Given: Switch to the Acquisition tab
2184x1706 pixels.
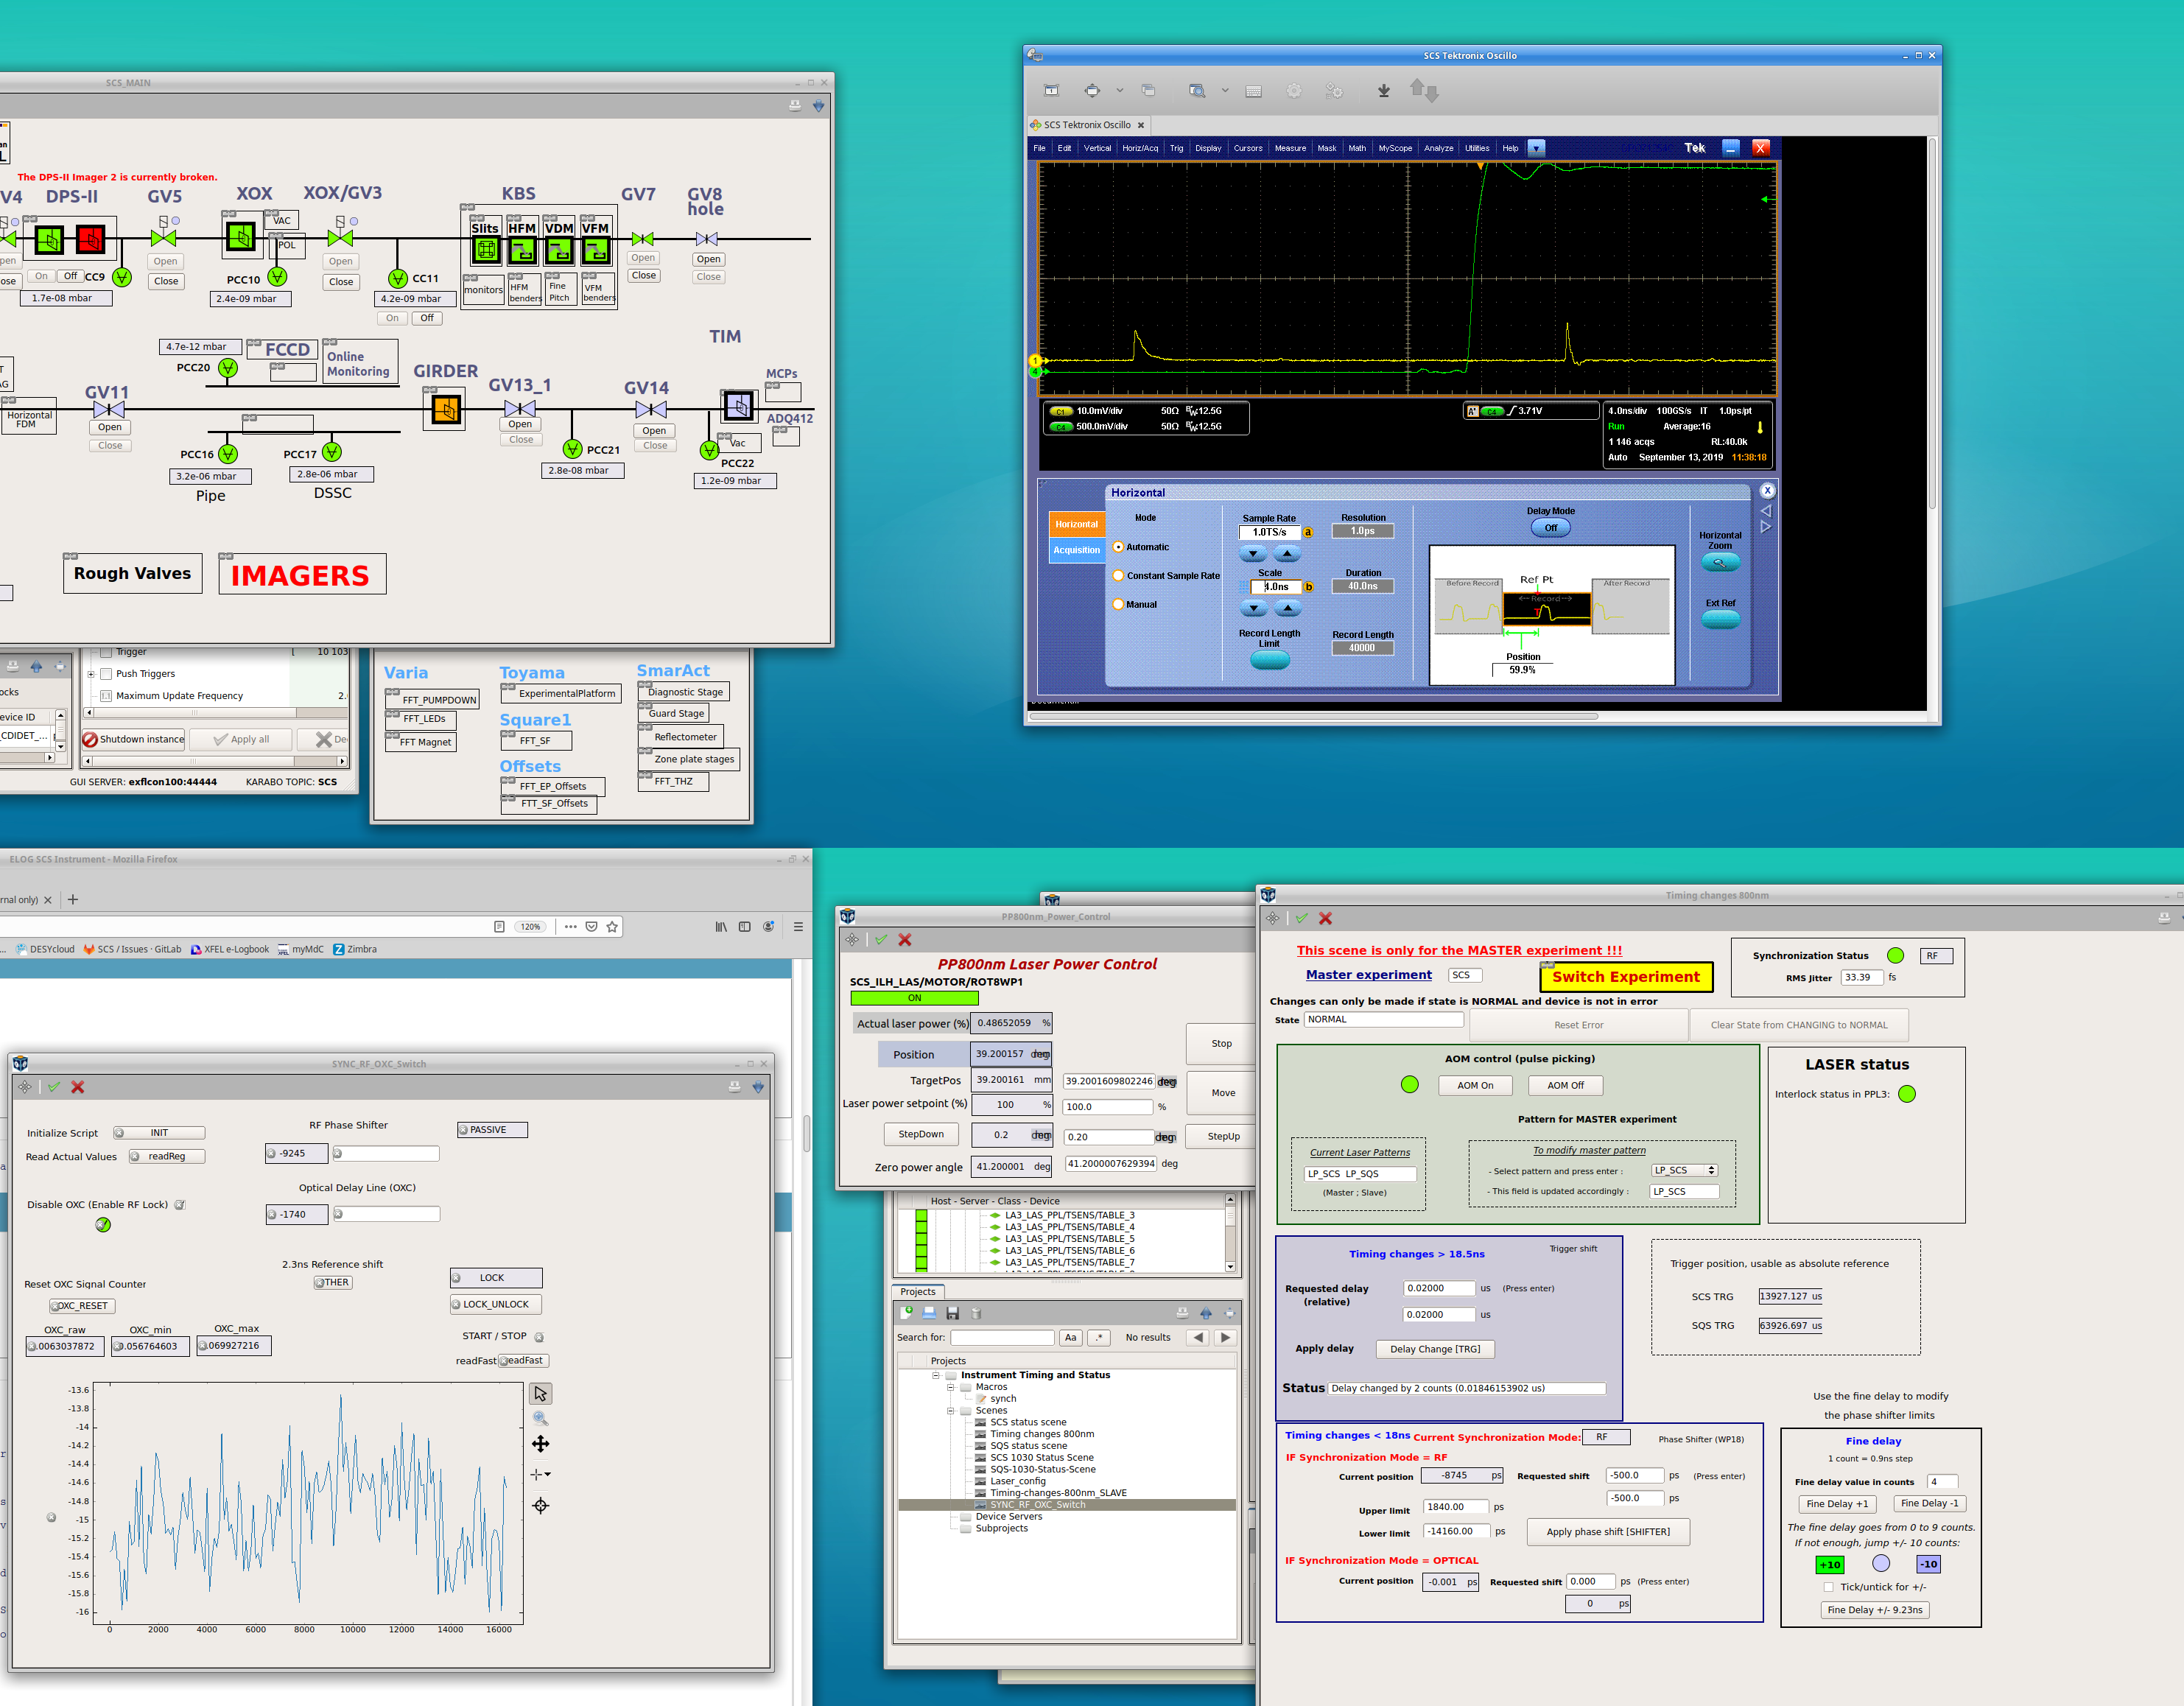Looking at the screenshot, I should 1076,550.
